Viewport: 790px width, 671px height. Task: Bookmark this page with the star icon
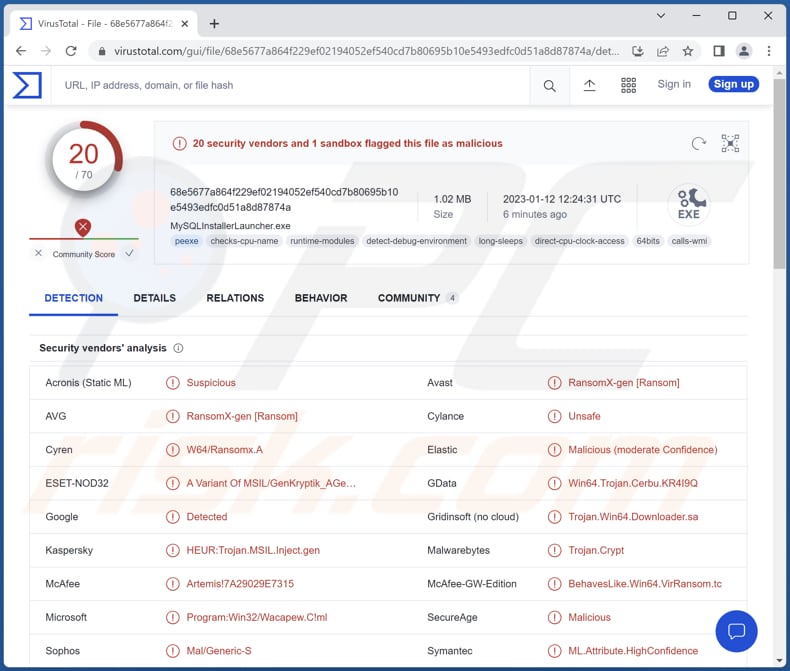pyautogui.click(x=688, y=51)
